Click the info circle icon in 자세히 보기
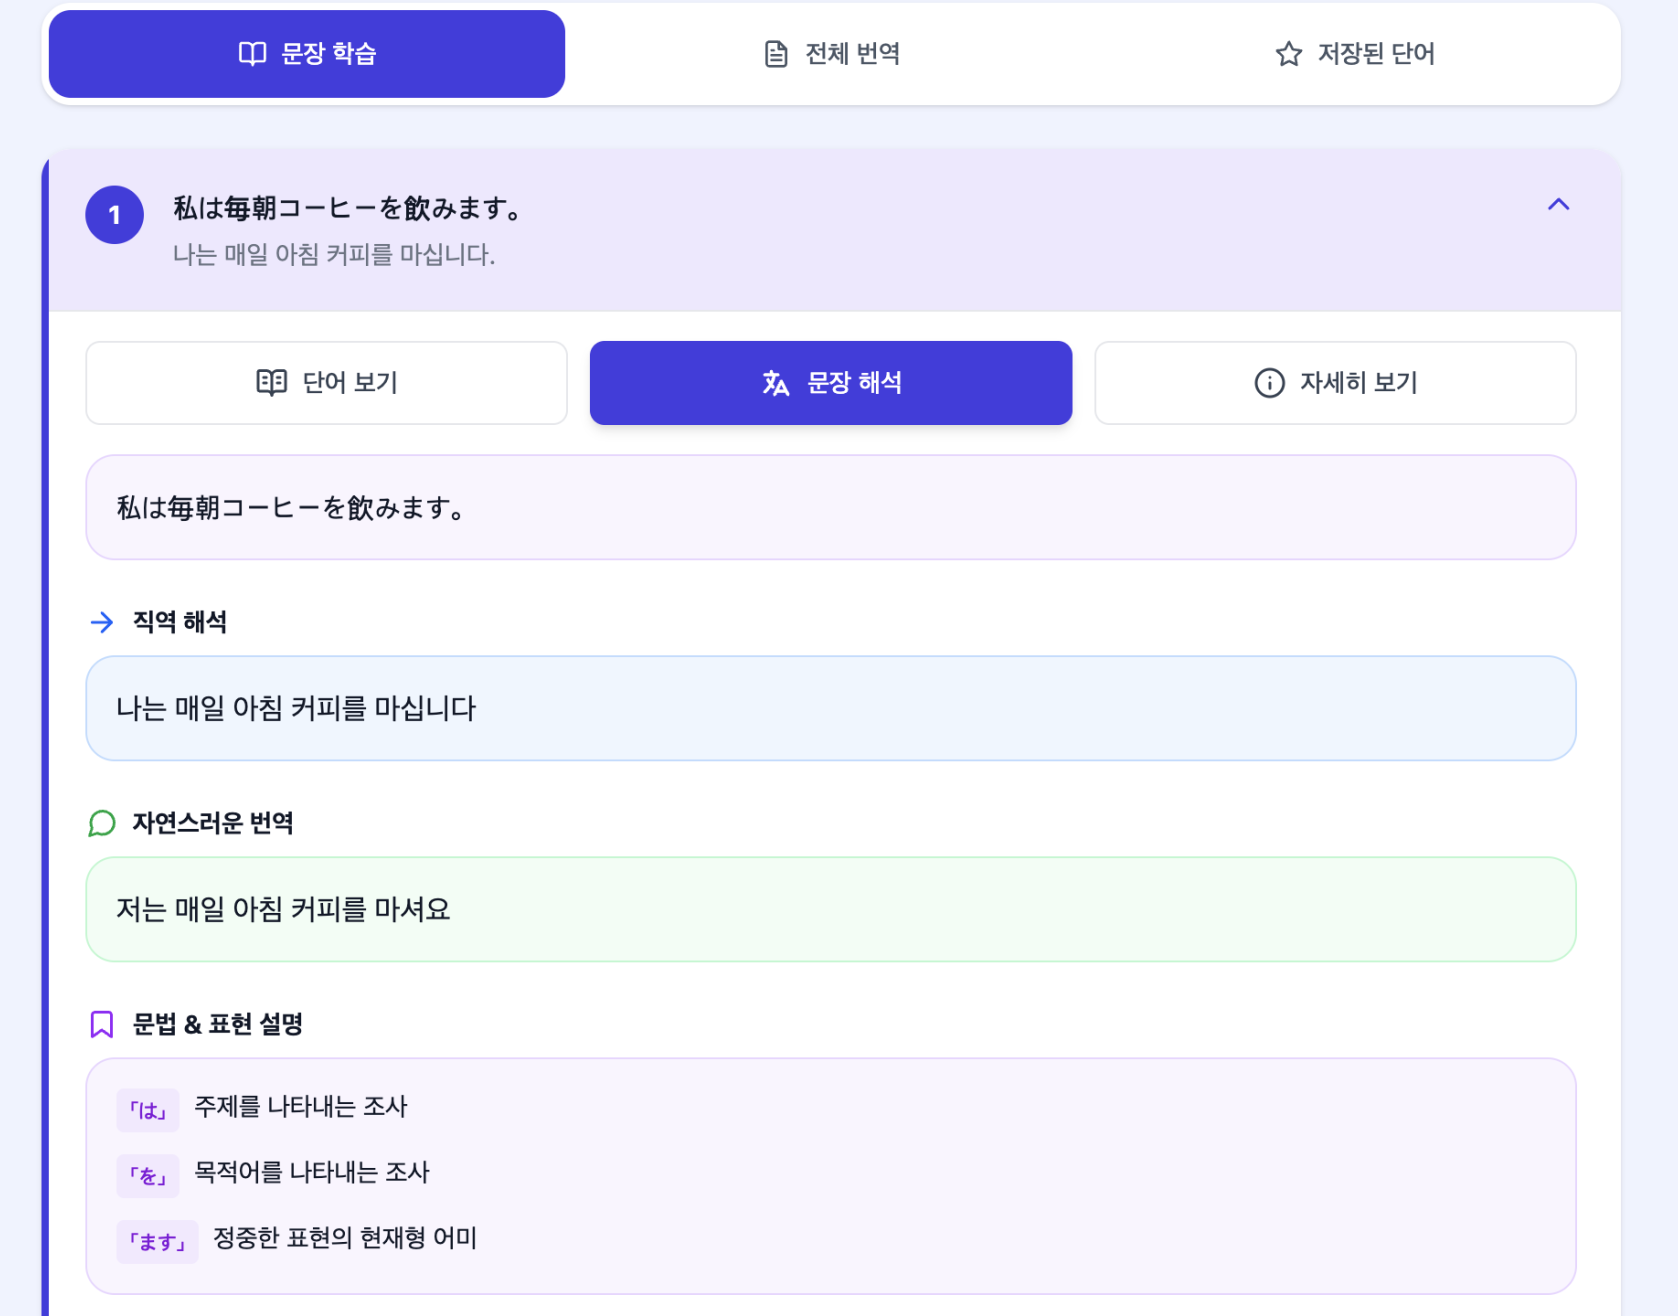 [x=1269, y=383]
